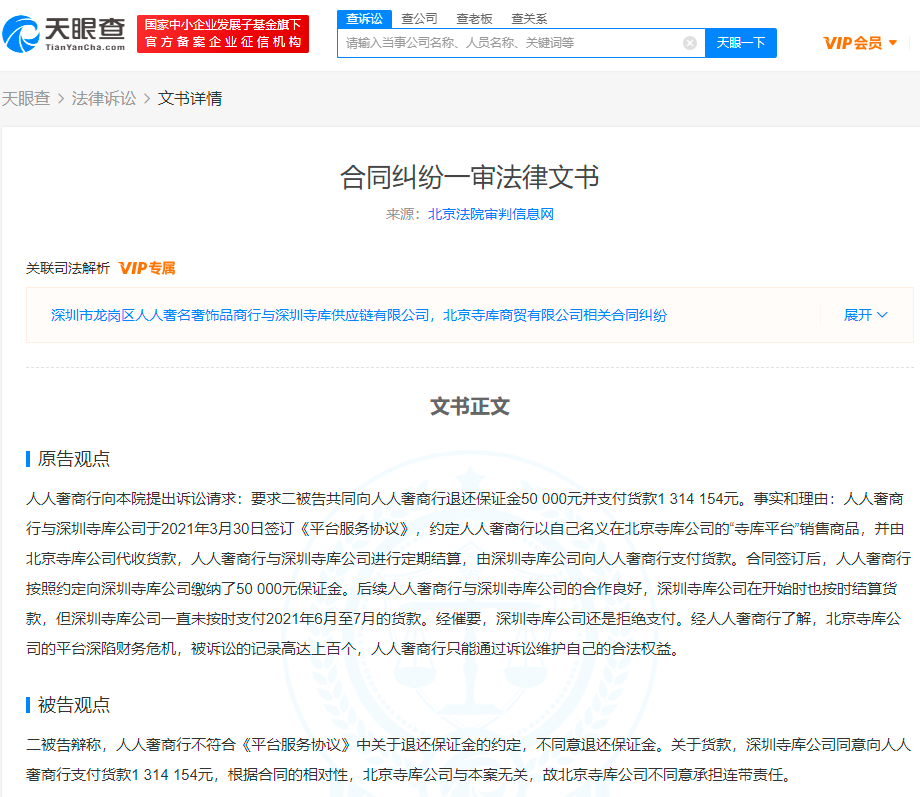The image size is (920, 797).
Task: Click the orange VIP专属 badge
Action: point(147,268)
